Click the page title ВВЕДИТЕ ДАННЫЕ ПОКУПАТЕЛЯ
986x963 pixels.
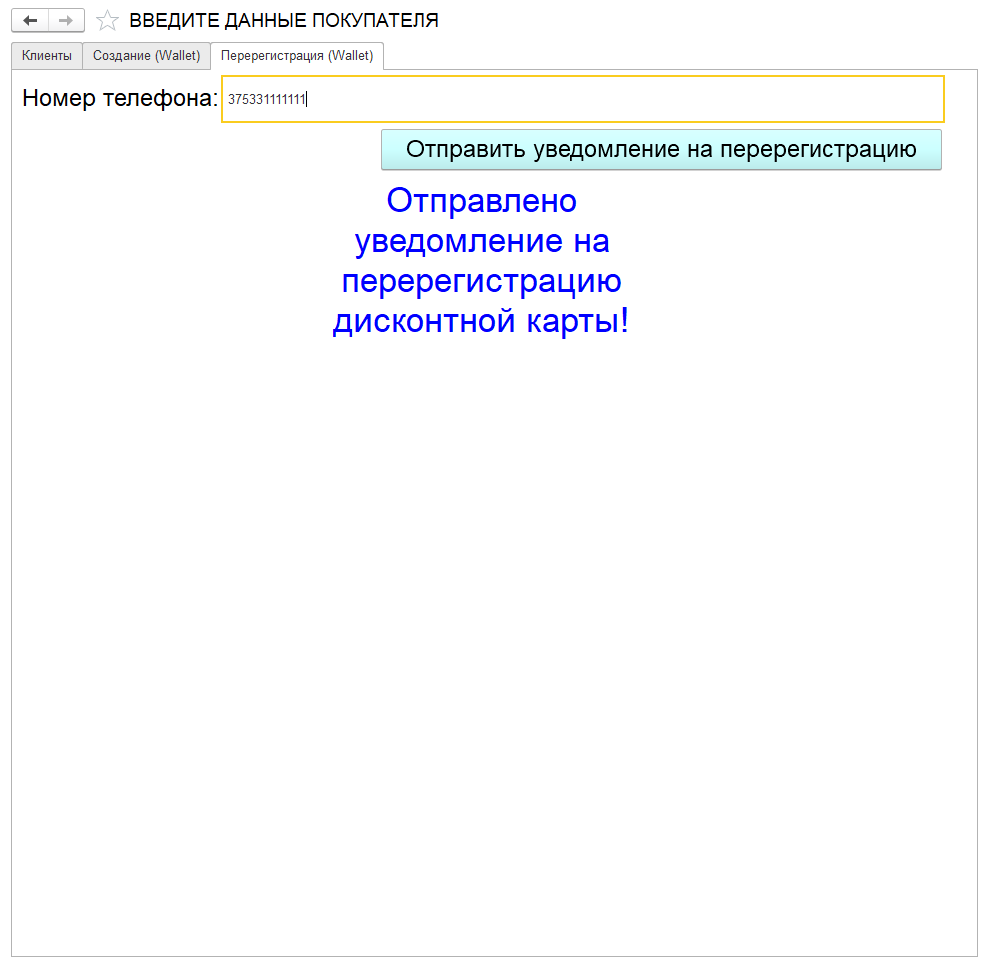coord(283,21)
